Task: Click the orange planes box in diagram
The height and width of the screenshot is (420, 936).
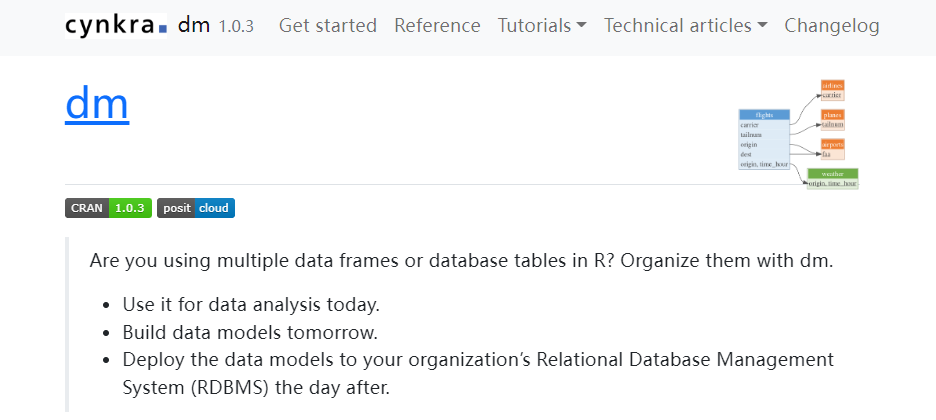Action: 832,120
